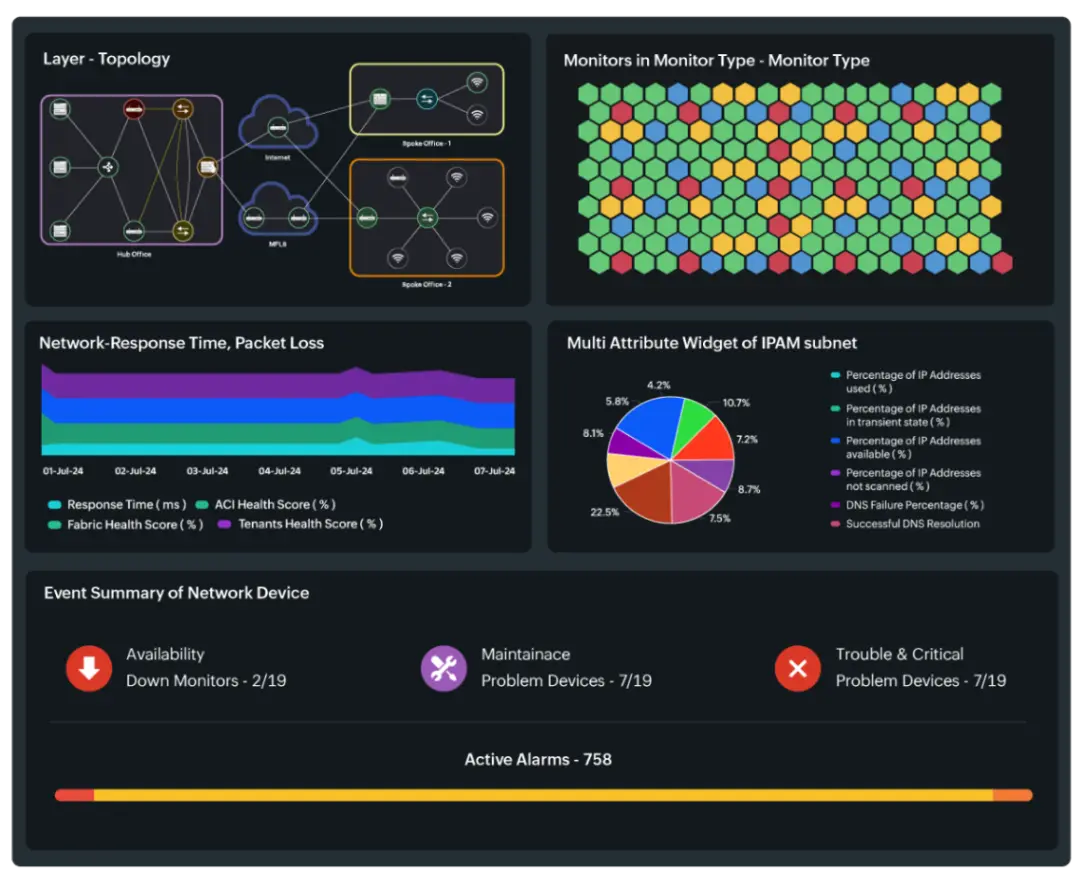Click Problem Devices - 7/19 under Trouble & Critical
Screen dimensions: 1083x883
pyautogui.click(x=921, y=681)
